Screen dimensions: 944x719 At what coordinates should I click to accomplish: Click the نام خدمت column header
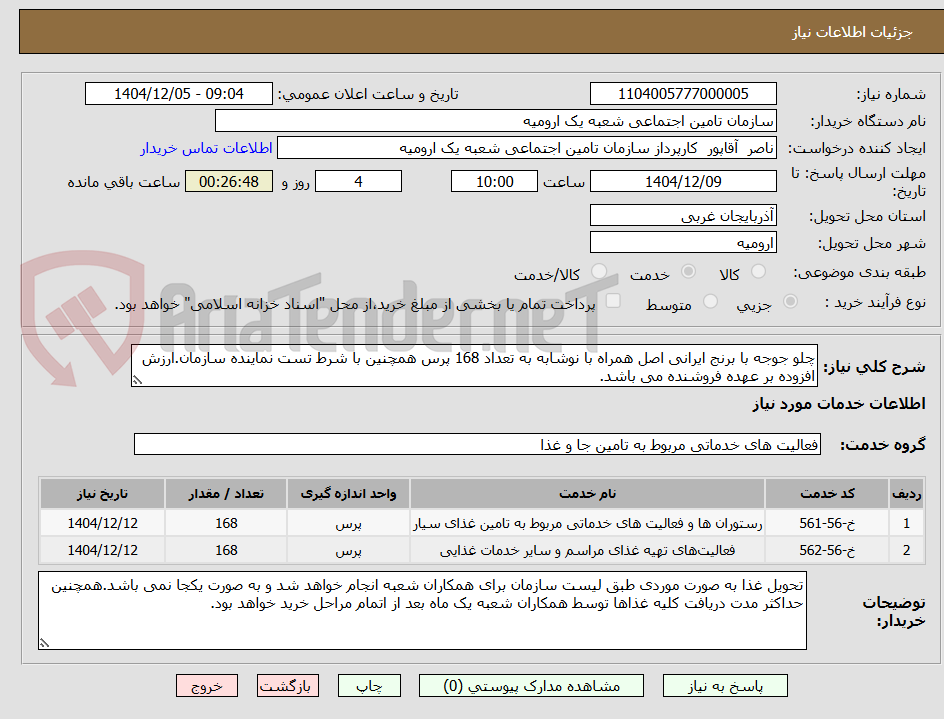pos(588,494)
